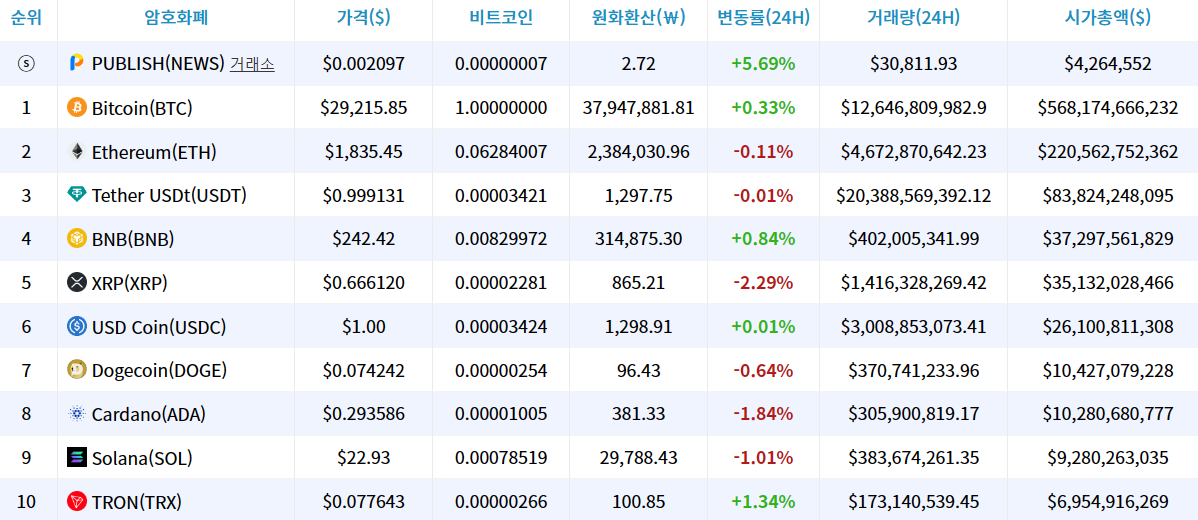Sort by the 시가총액($) column header

tap(1108, 18)
